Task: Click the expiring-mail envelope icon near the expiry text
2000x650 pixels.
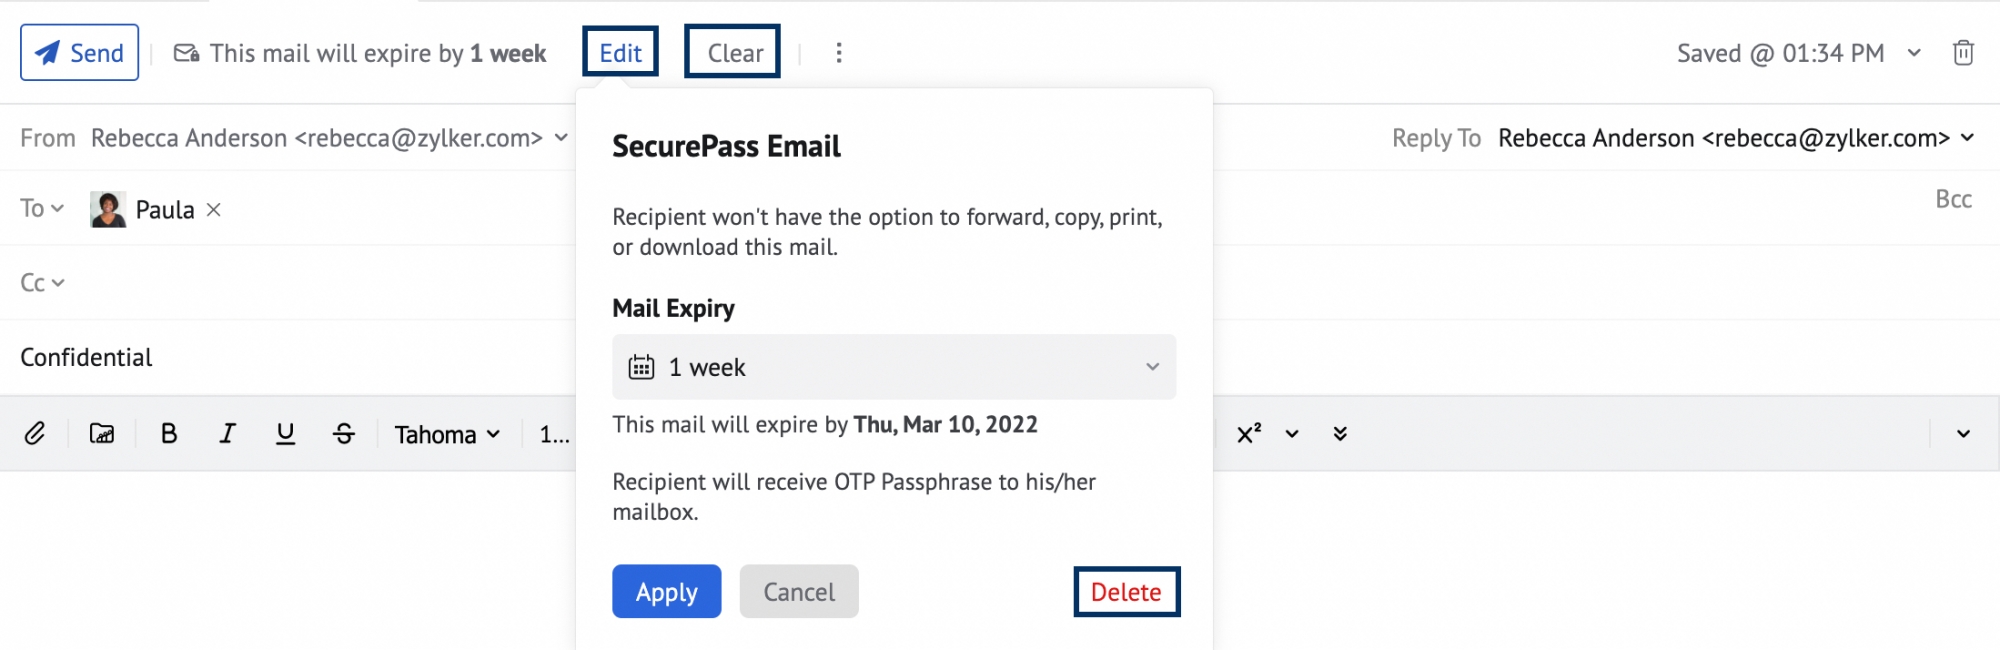Action: (184, 52)
